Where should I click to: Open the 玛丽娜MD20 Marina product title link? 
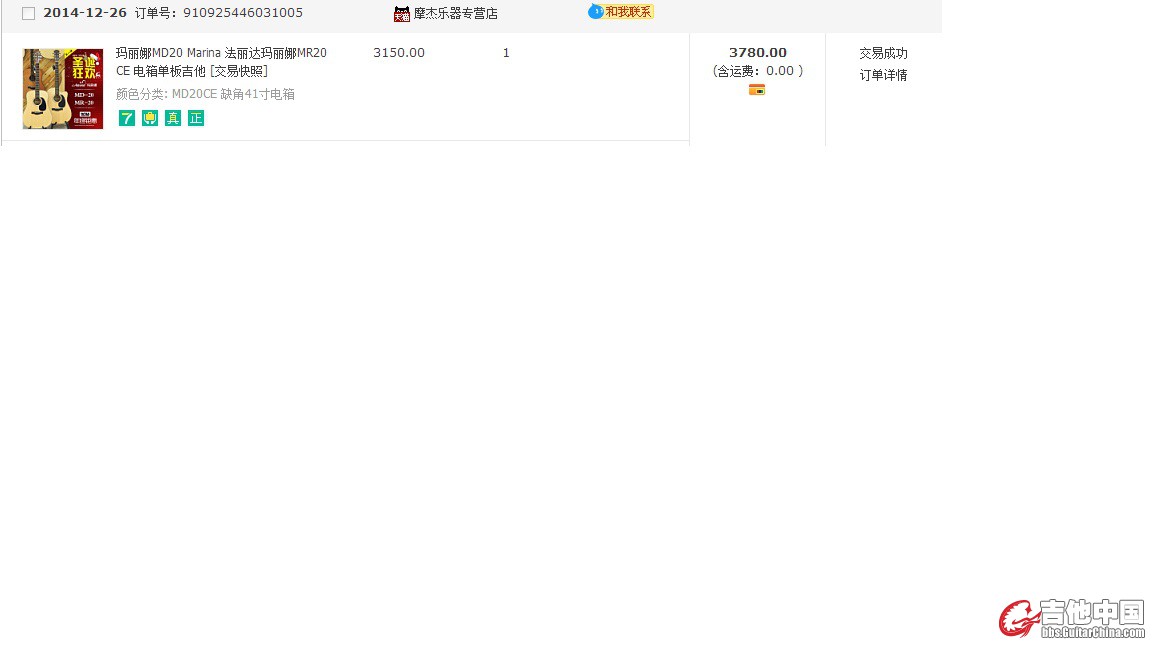pyautogui.click(x=221, y=62)
